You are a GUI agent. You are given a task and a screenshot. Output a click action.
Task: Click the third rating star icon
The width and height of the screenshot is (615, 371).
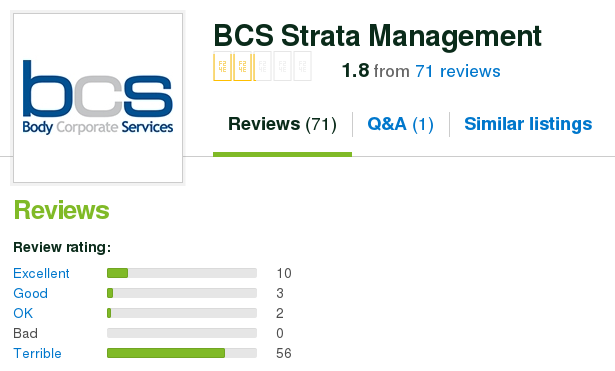tap(262, 66)
